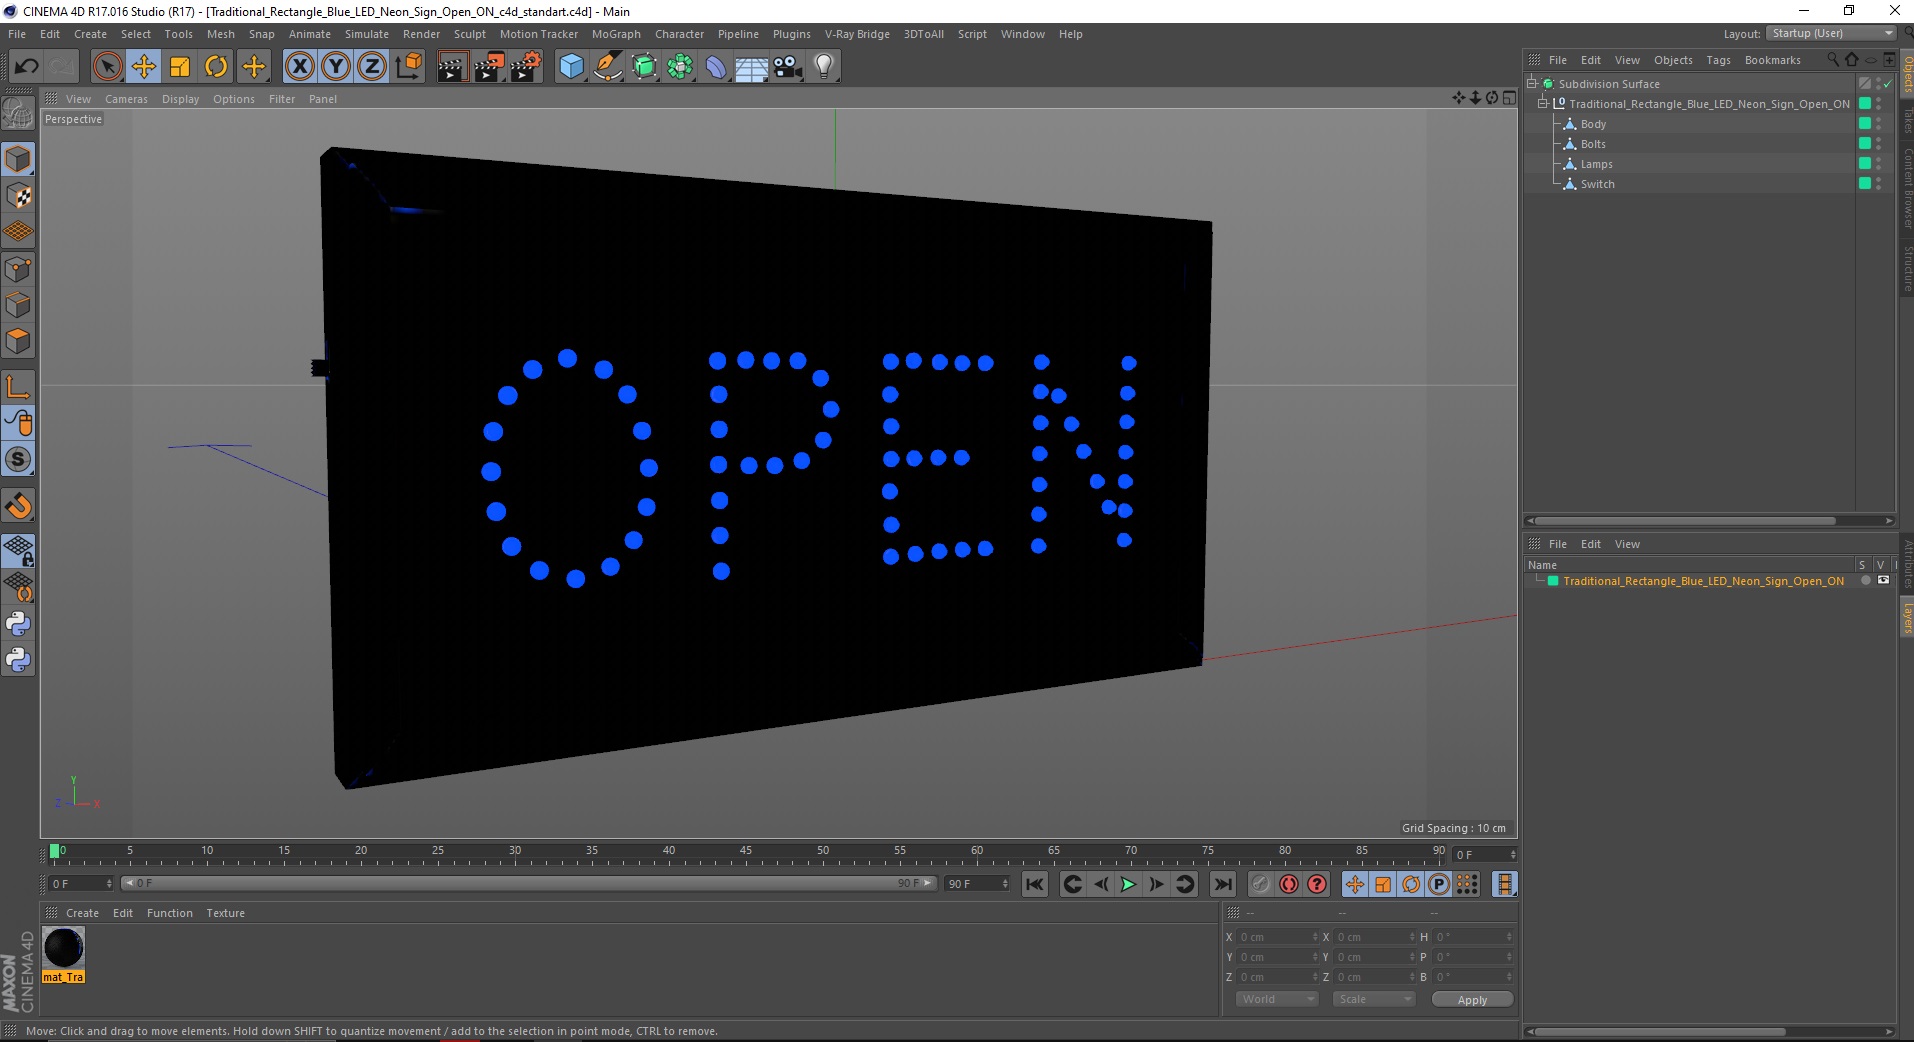Open the V-Ray Bridge menu
The width and height of the screenshot is (1914, 1042).
pyautogui.click(x=857, y=34)
